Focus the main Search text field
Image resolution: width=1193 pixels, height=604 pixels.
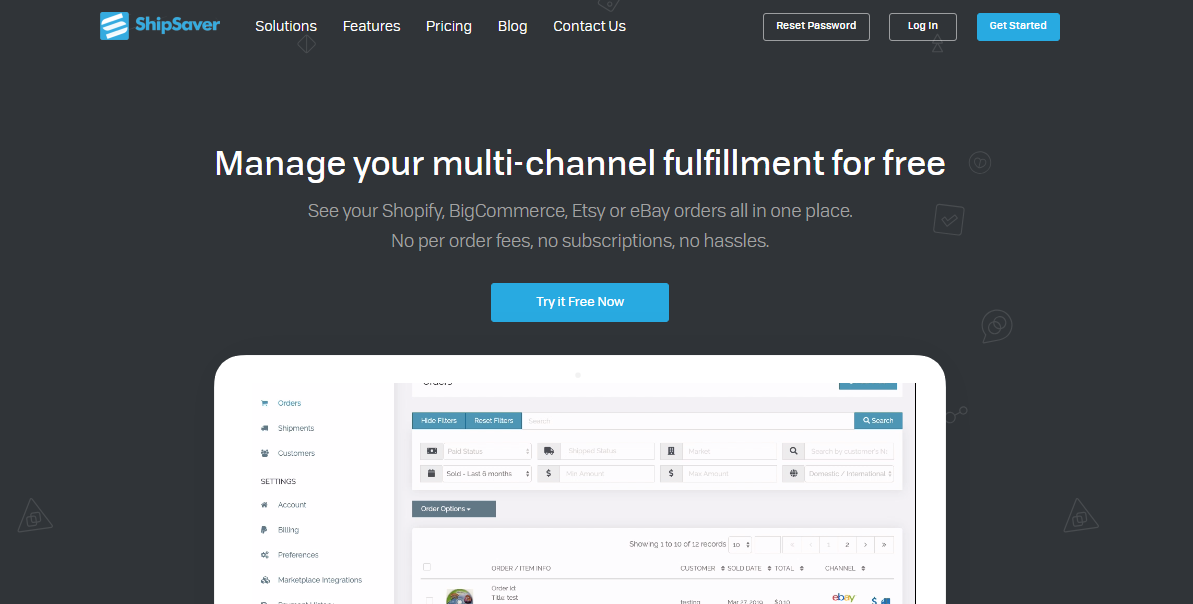(688, 421)
